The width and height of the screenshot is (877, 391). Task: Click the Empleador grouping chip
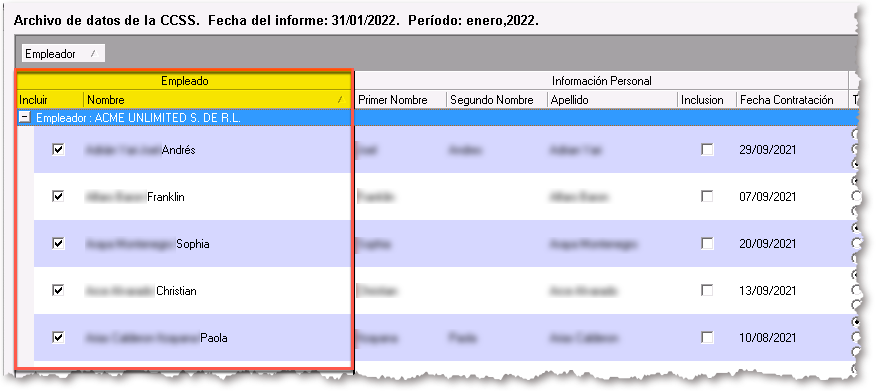63,54
